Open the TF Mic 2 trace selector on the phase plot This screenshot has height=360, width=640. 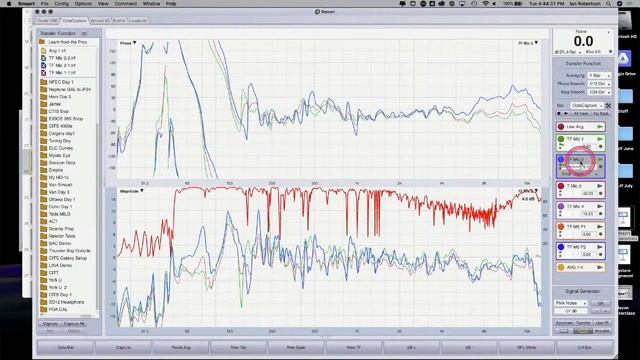pyautogui.click(x=528, y=43)
